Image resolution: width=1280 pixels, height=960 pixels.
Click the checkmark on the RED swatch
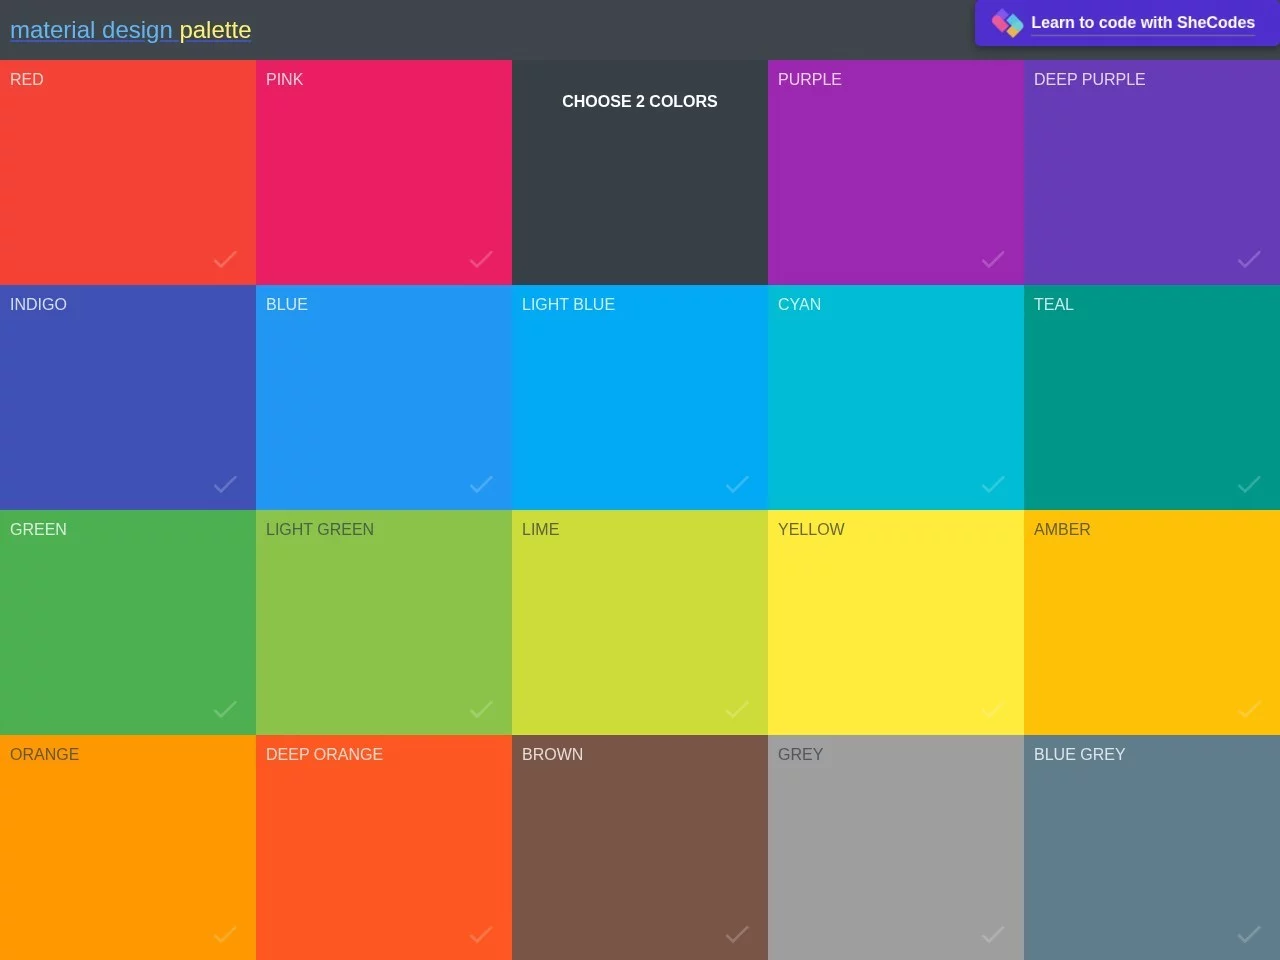click(224, 261)
